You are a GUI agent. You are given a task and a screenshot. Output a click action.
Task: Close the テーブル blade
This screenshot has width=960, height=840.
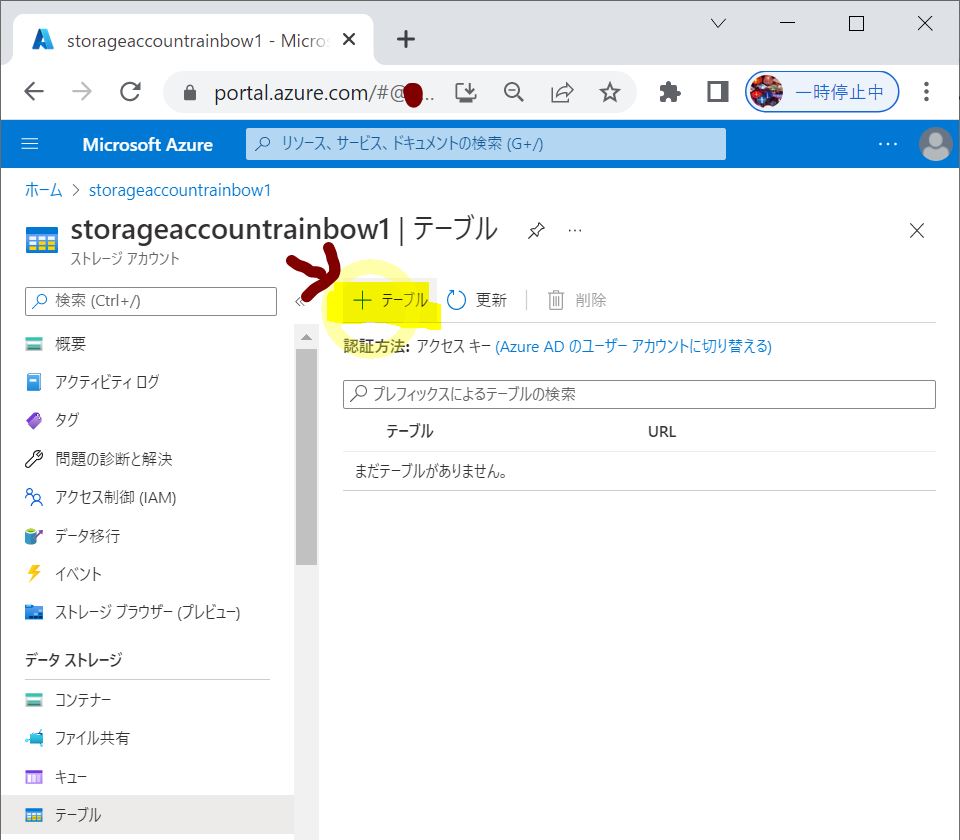pos(917,231)
